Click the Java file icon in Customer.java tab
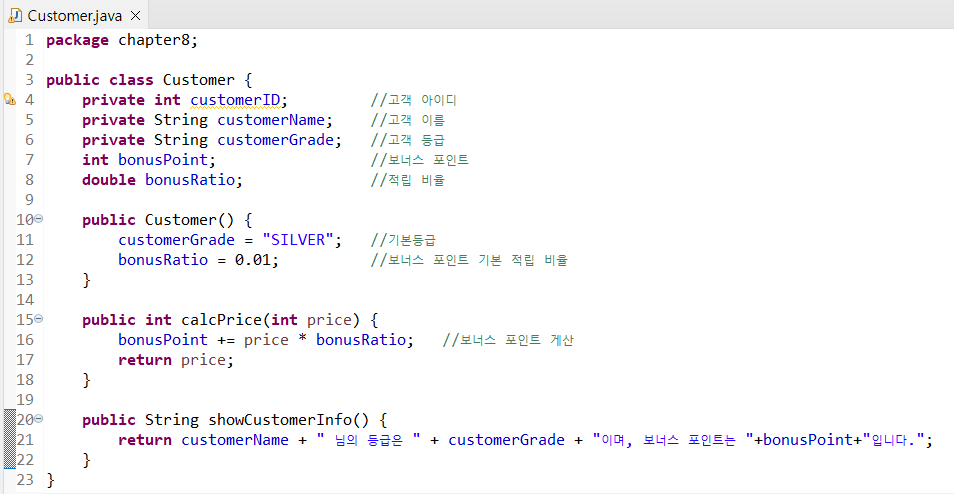954x494 pixels. [15, 15]
